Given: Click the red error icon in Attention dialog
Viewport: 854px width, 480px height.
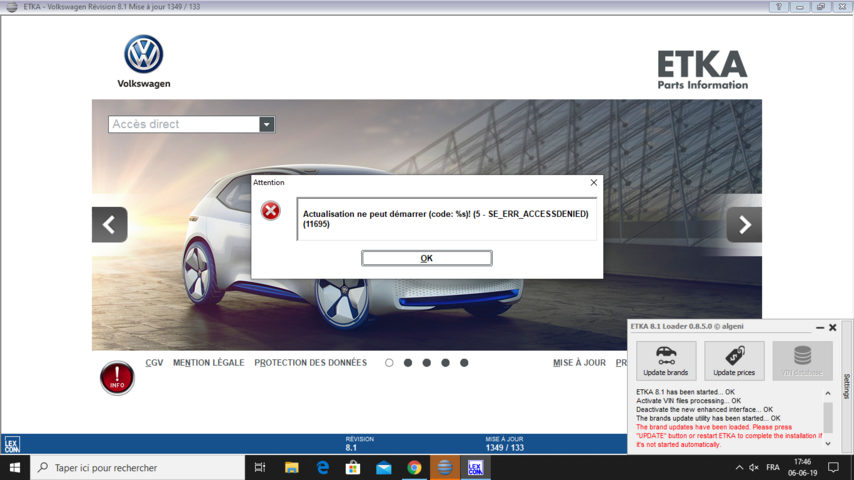Looking at the screenshot, I should tap(271, 210).
